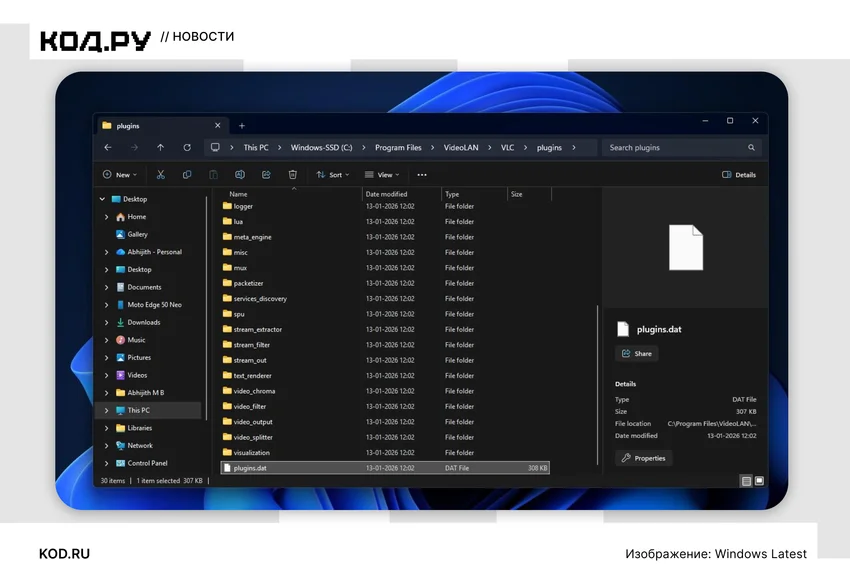Screen dimensions: 850x582
Task: Go back with the left arrow
Action: pyautogui.click(x=108, y=147)
